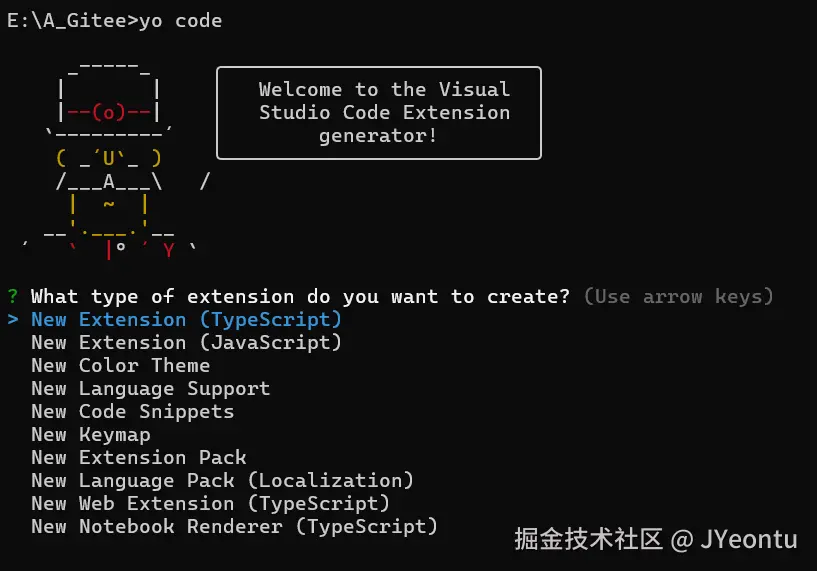Click the Welcome message speech box
This screenshot has height=571, width=817.
379,112
